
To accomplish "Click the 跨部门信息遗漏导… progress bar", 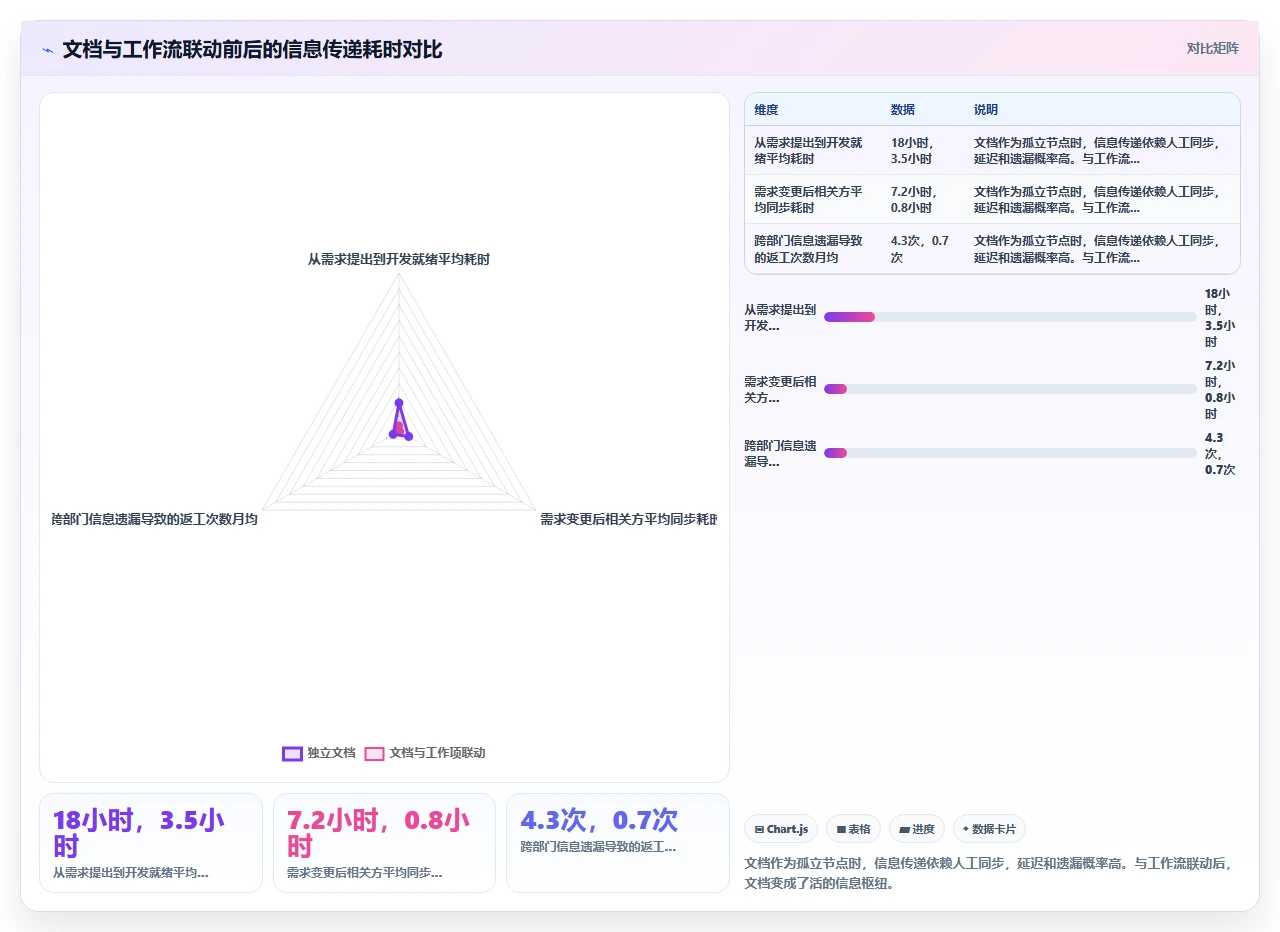I will 1010,453.
